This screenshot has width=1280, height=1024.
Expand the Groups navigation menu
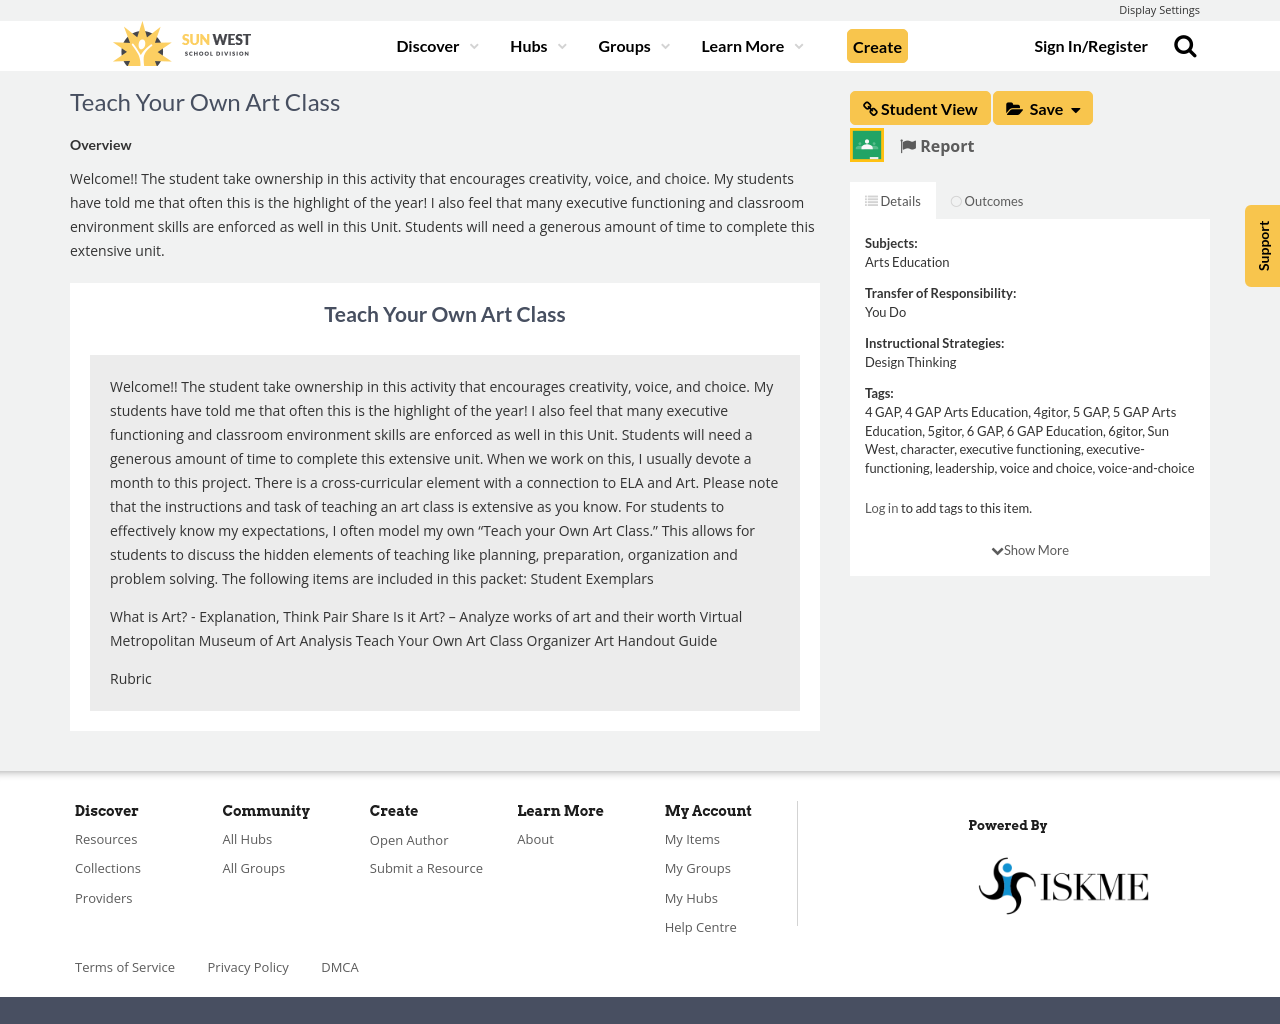tap(634, 46)
